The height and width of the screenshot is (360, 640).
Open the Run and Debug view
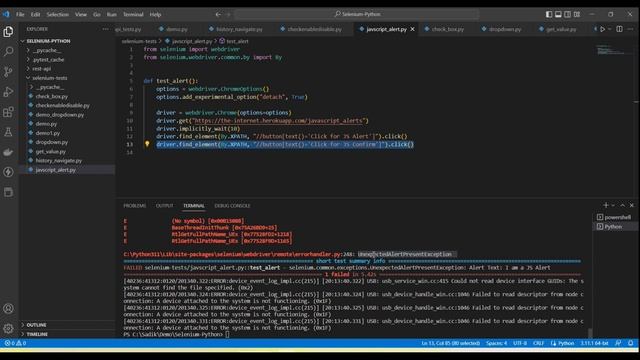point(8,92)
